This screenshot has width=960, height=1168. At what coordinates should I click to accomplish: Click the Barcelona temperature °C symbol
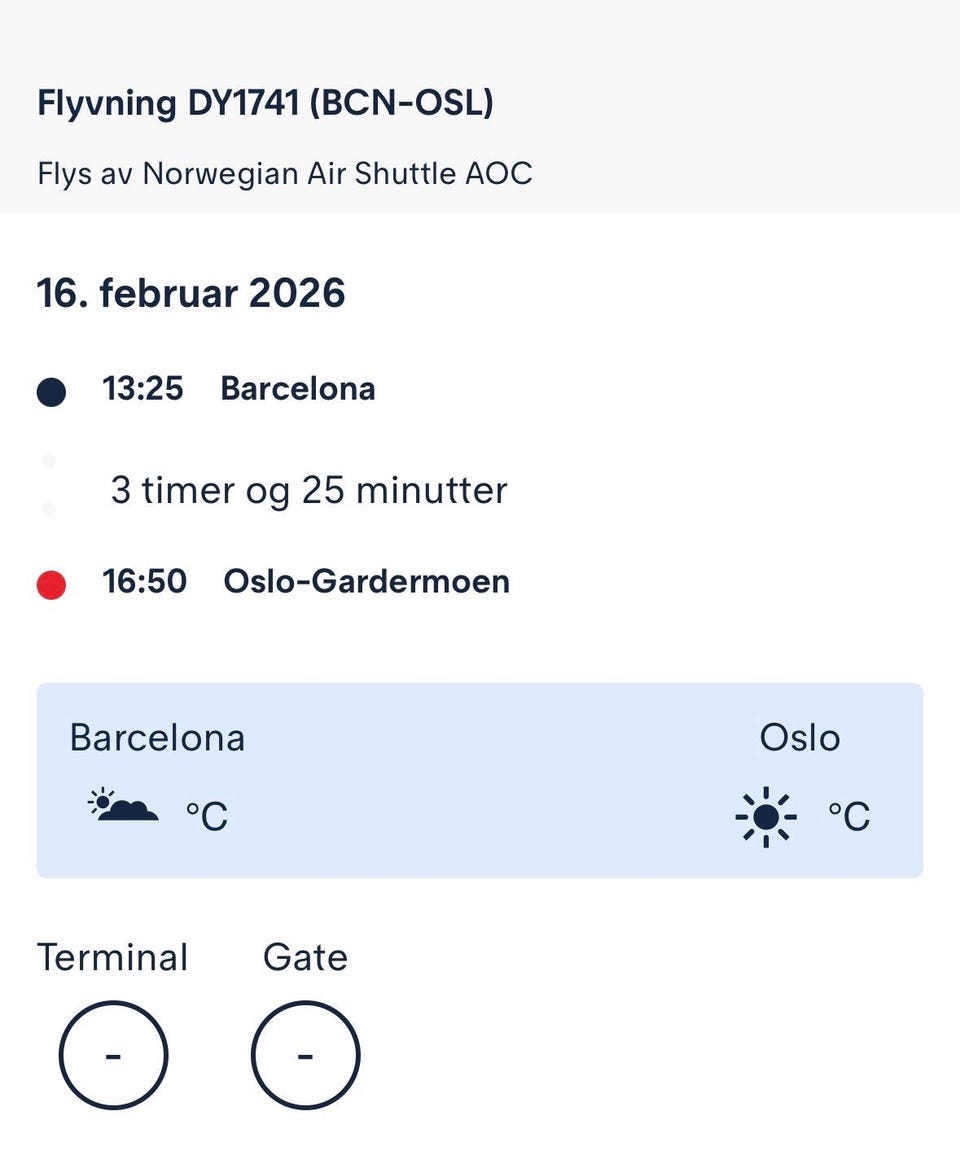[x=207, y=817]
